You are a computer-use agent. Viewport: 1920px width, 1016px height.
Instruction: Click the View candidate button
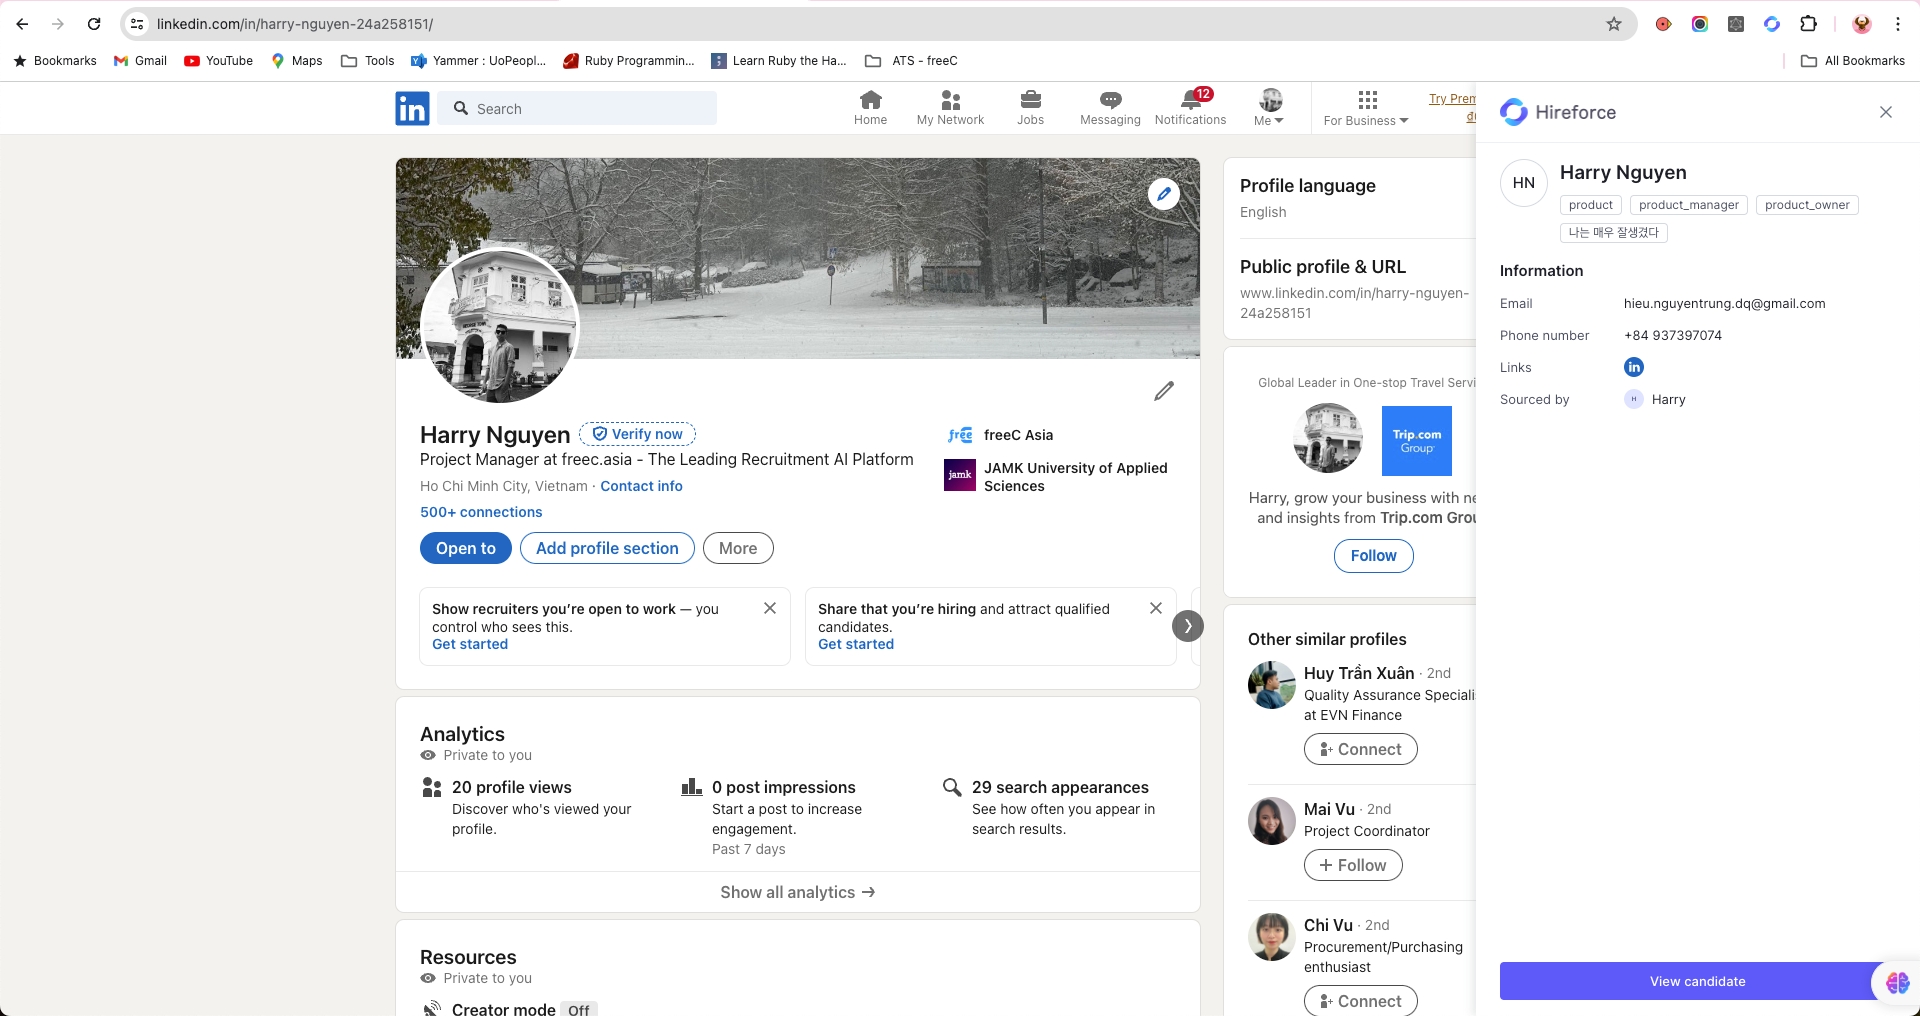click(x=1697, y=981)
